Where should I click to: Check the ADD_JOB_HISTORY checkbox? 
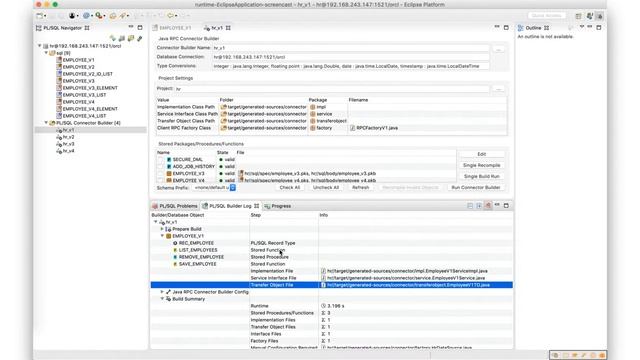[x=160, y=167]
